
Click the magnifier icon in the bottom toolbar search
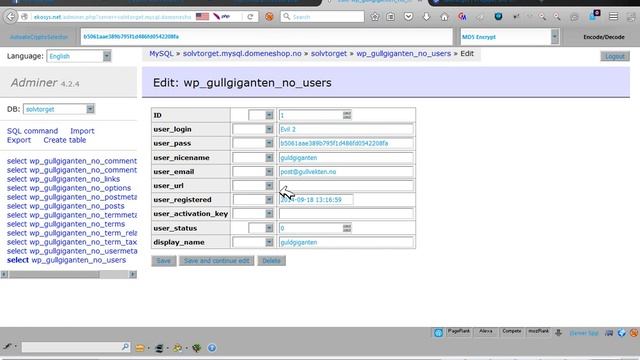tap(125, 347)
